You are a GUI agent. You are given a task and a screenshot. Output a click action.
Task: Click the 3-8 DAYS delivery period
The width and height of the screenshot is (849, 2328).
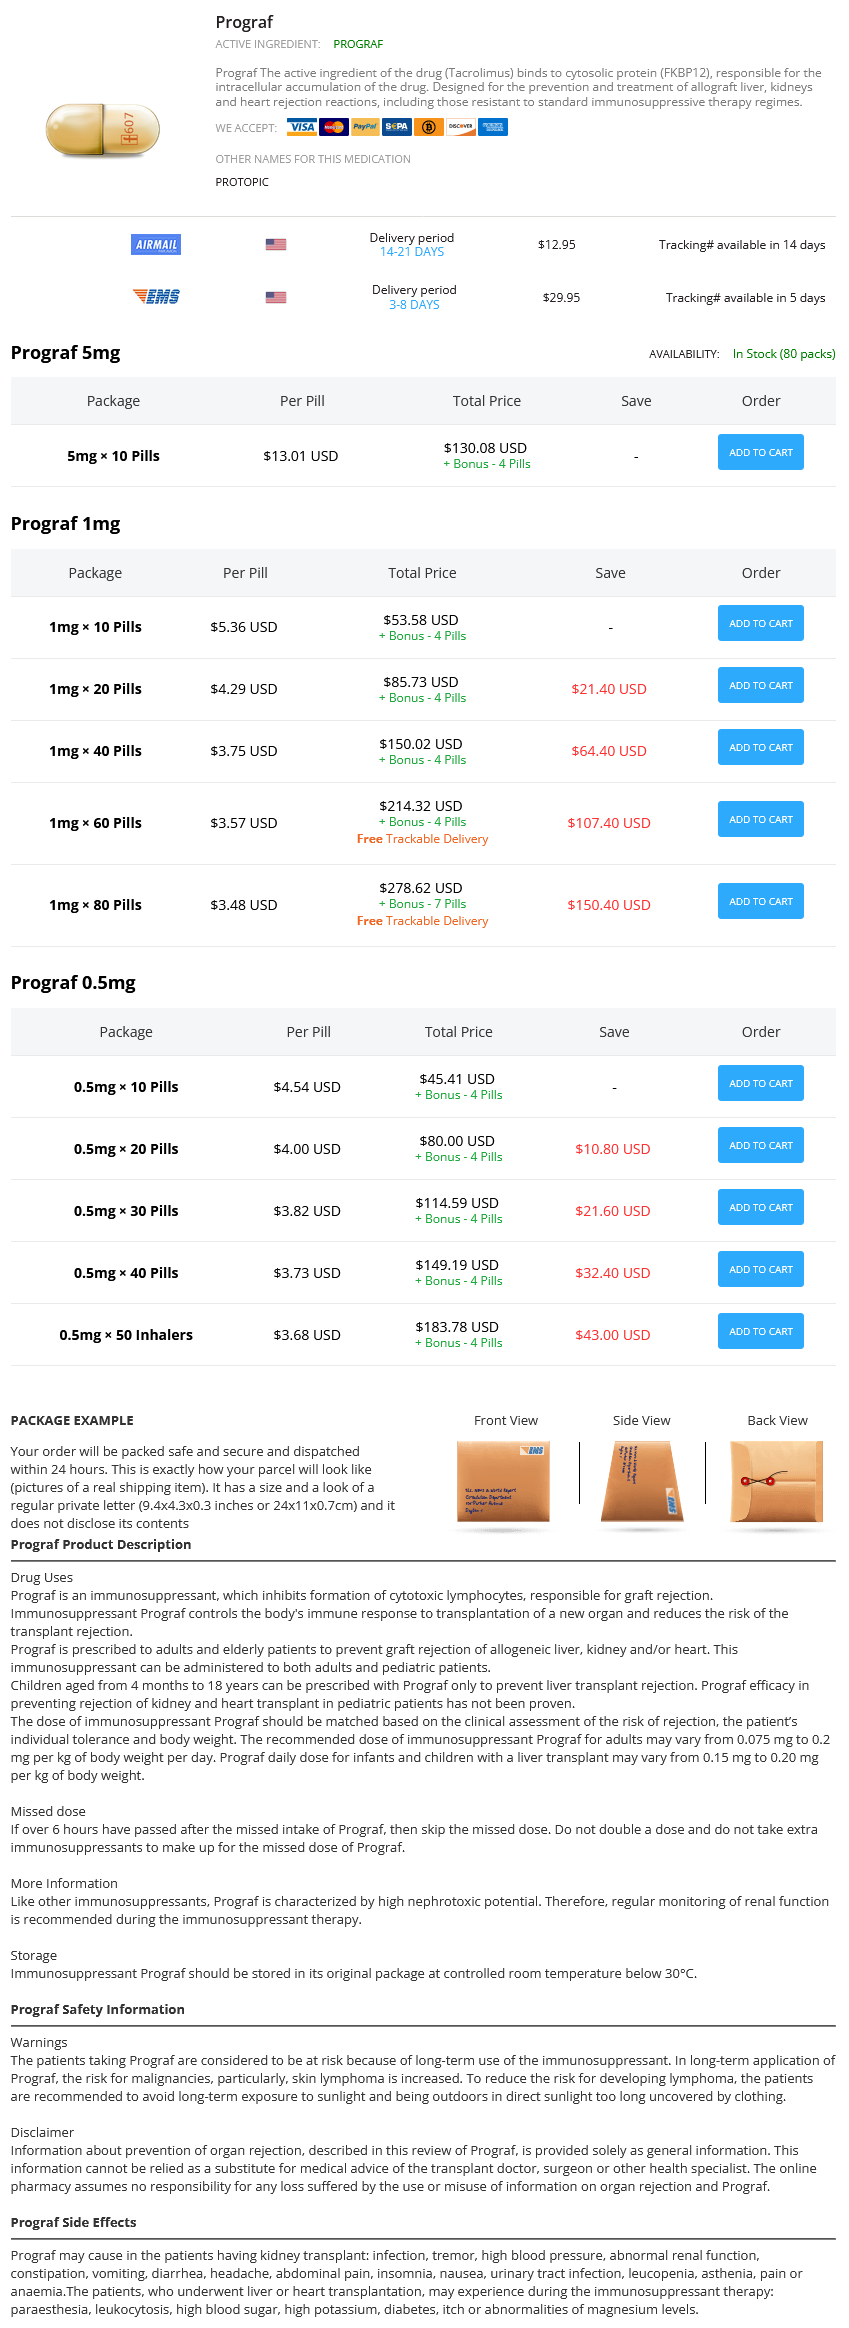tap(414, 305)
